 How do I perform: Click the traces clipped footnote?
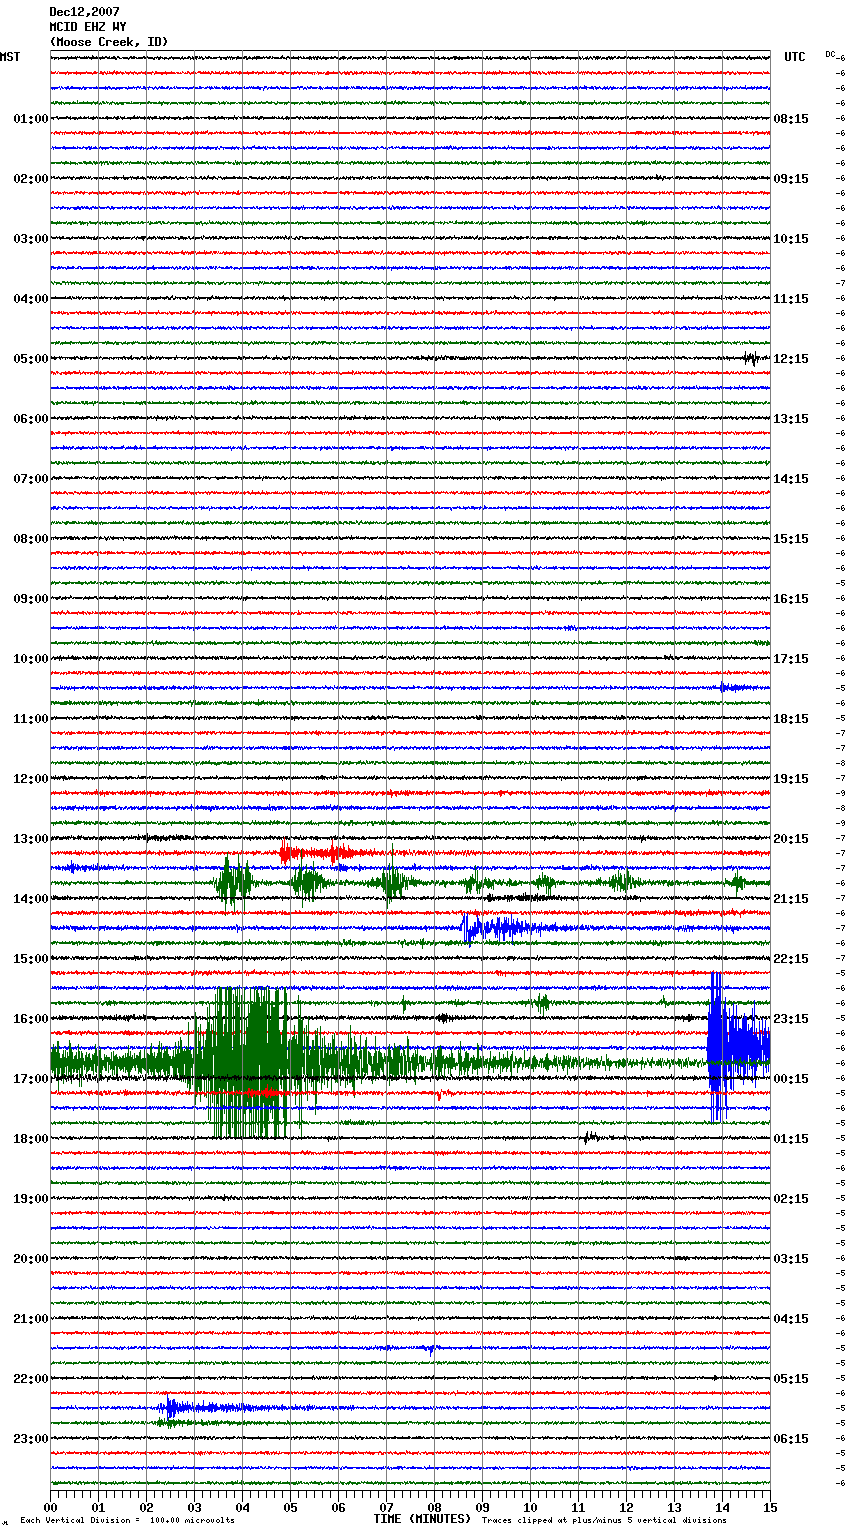click(x=604, y=1520)
